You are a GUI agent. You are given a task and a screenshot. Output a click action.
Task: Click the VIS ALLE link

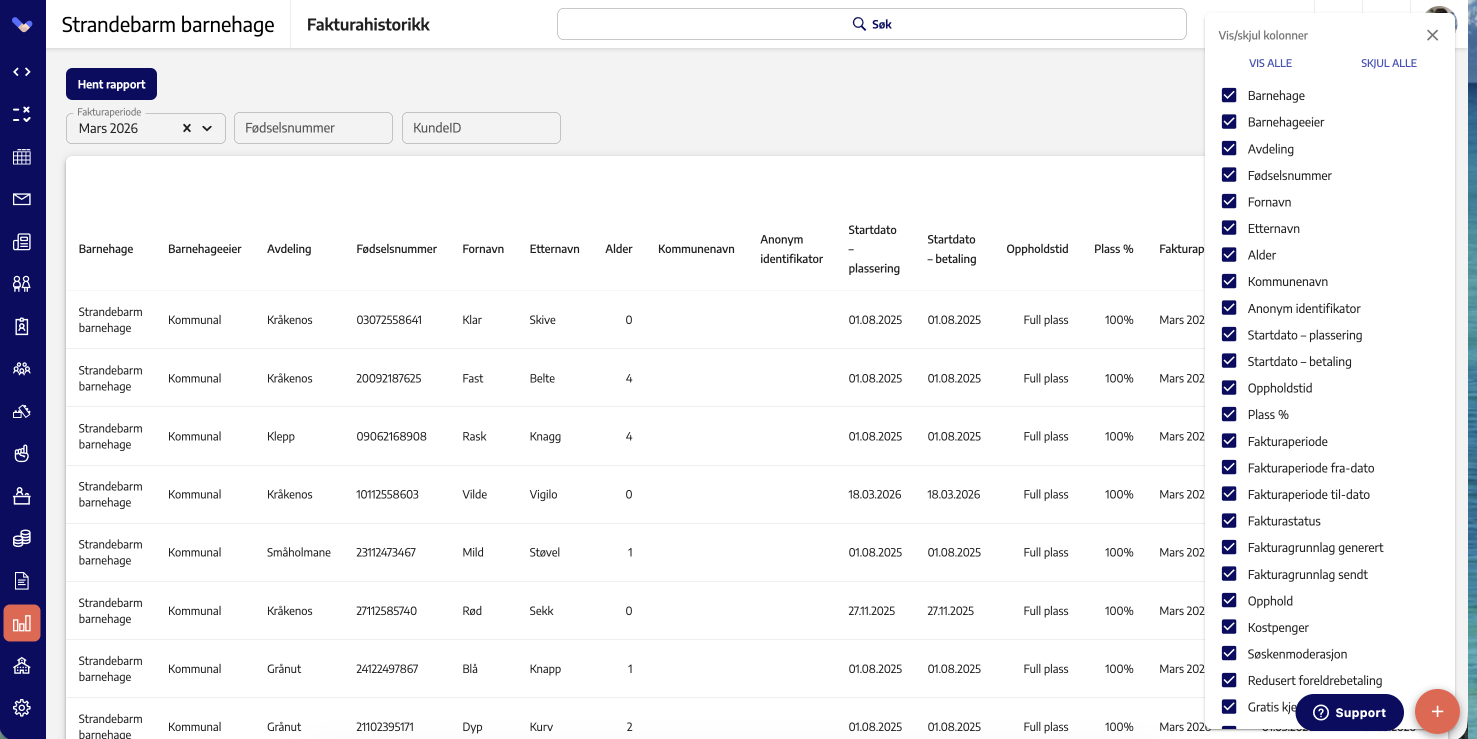[x=1270, y=63]
